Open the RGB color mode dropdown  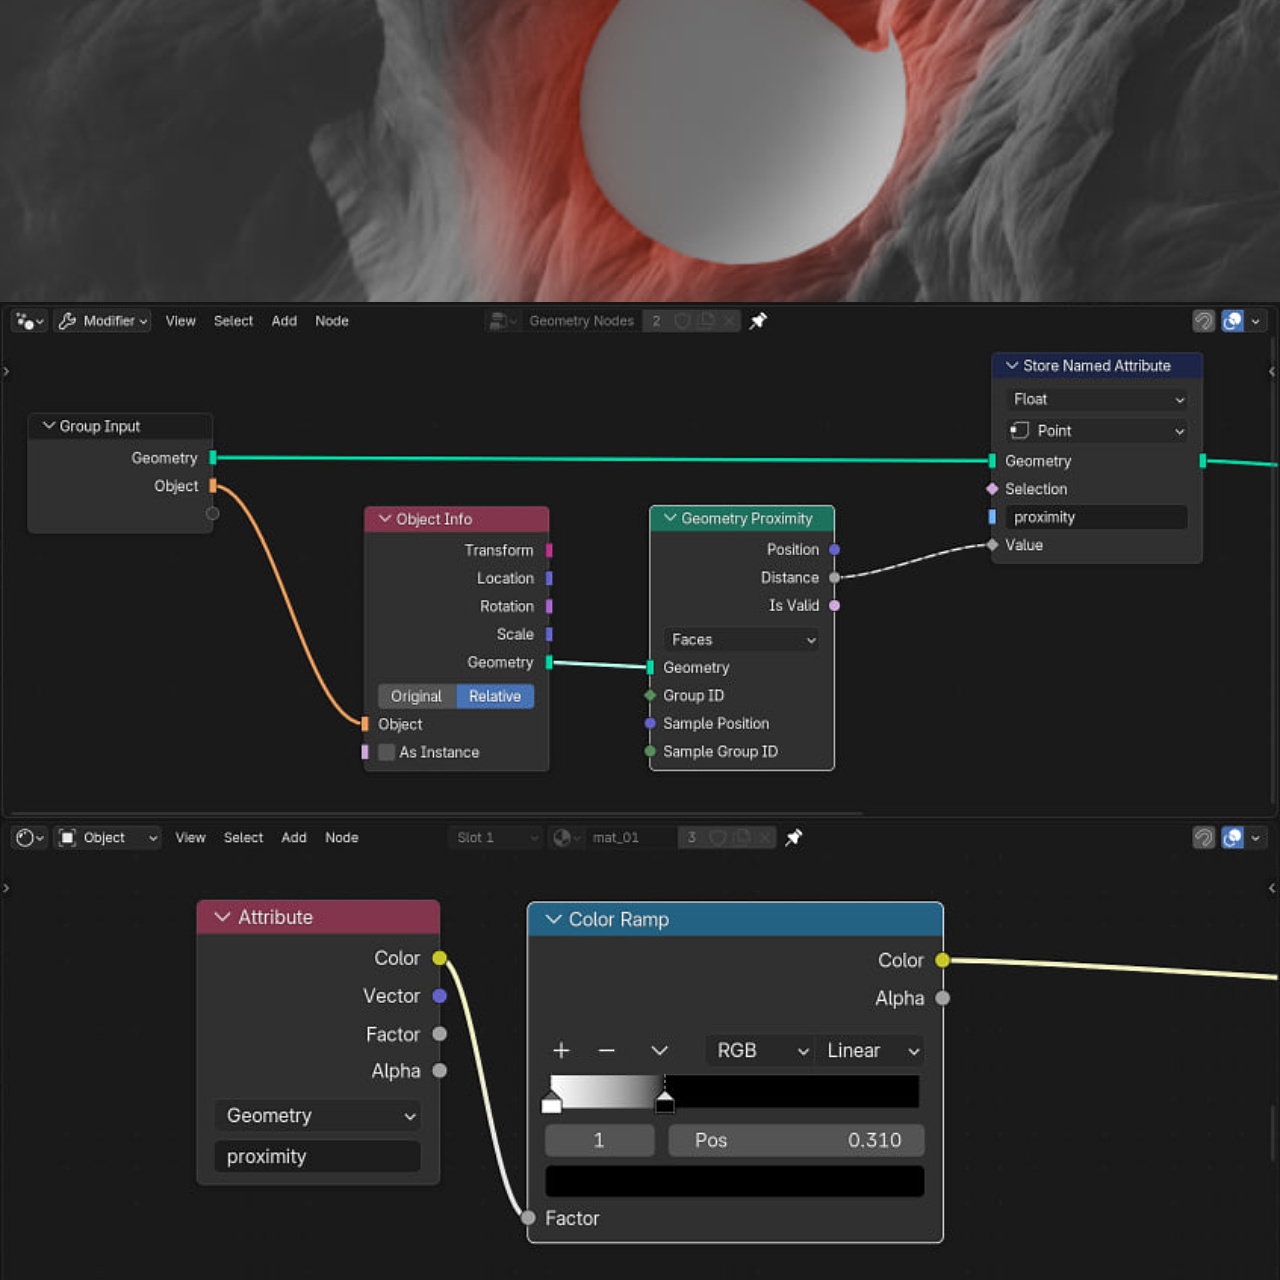760,1050
